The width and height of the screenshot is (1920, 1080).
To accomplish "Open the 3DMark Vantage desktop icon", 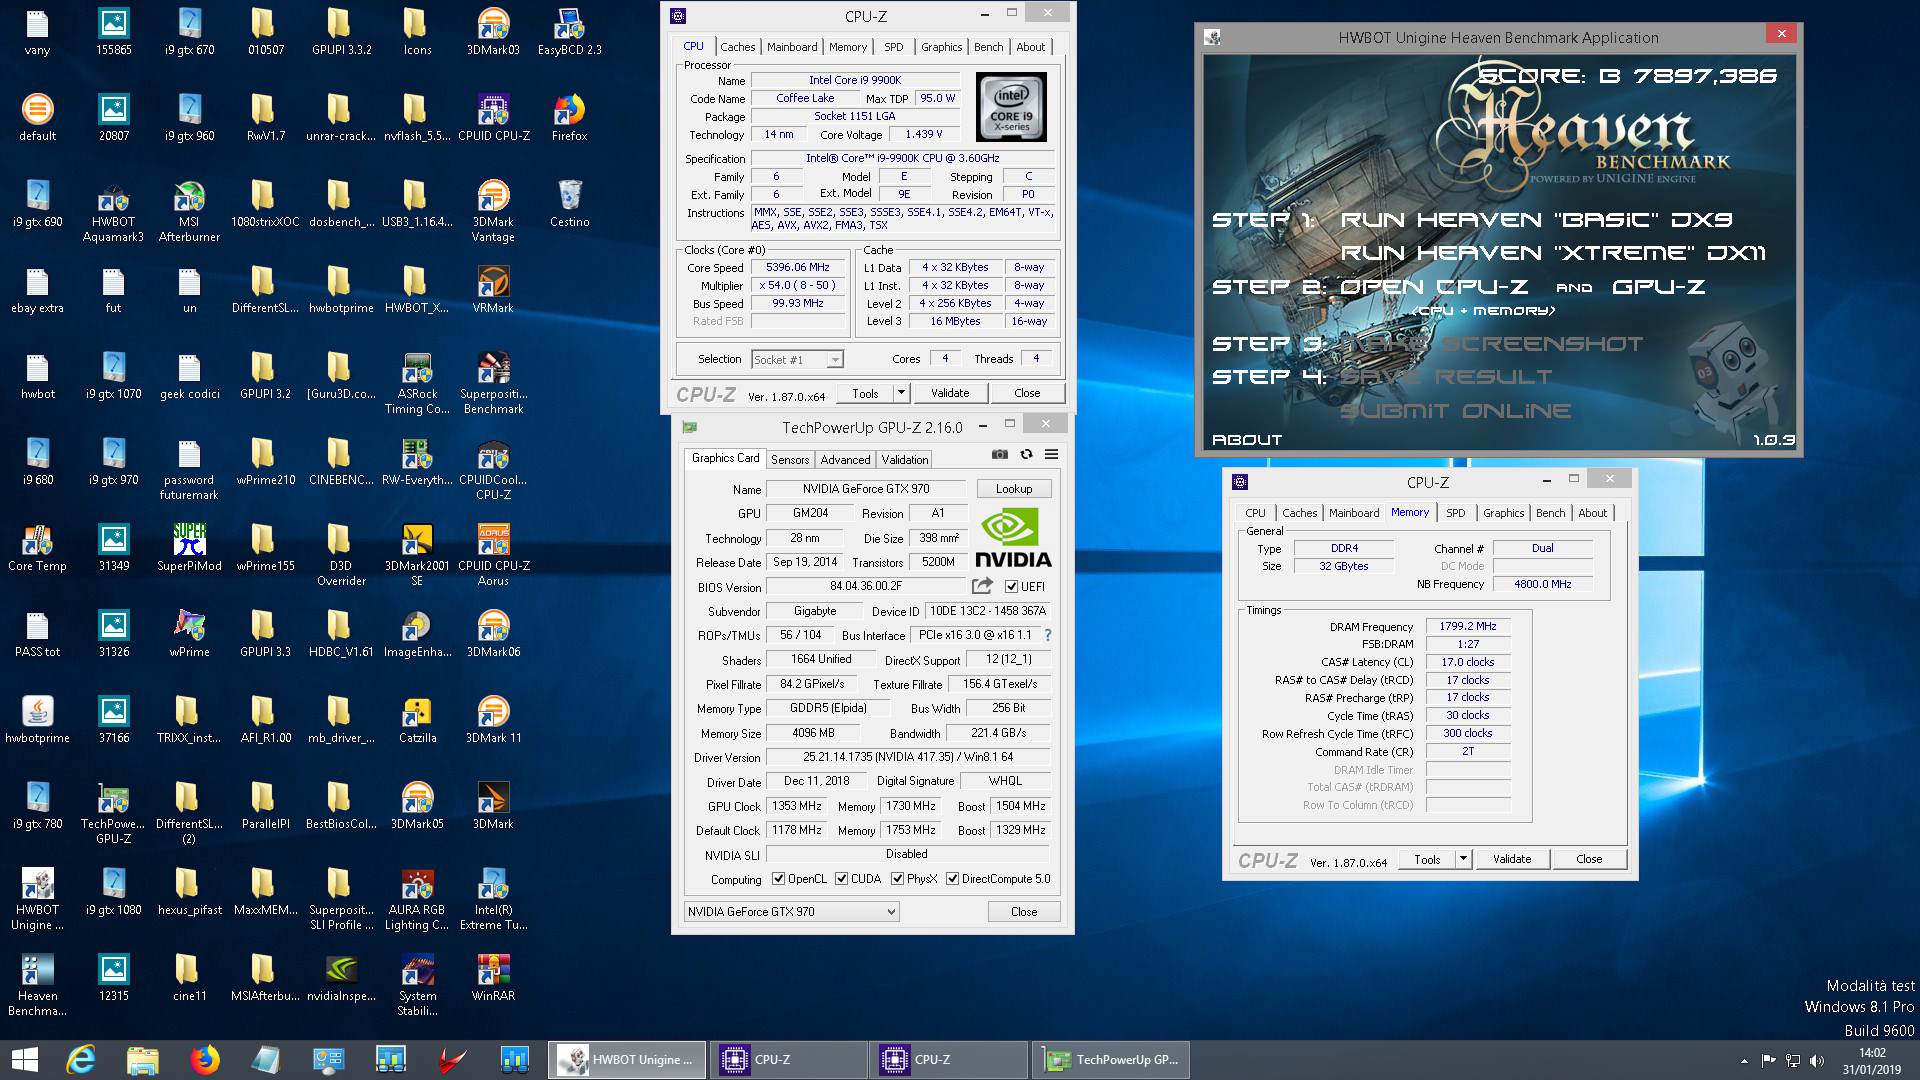I will pos(493,211).
